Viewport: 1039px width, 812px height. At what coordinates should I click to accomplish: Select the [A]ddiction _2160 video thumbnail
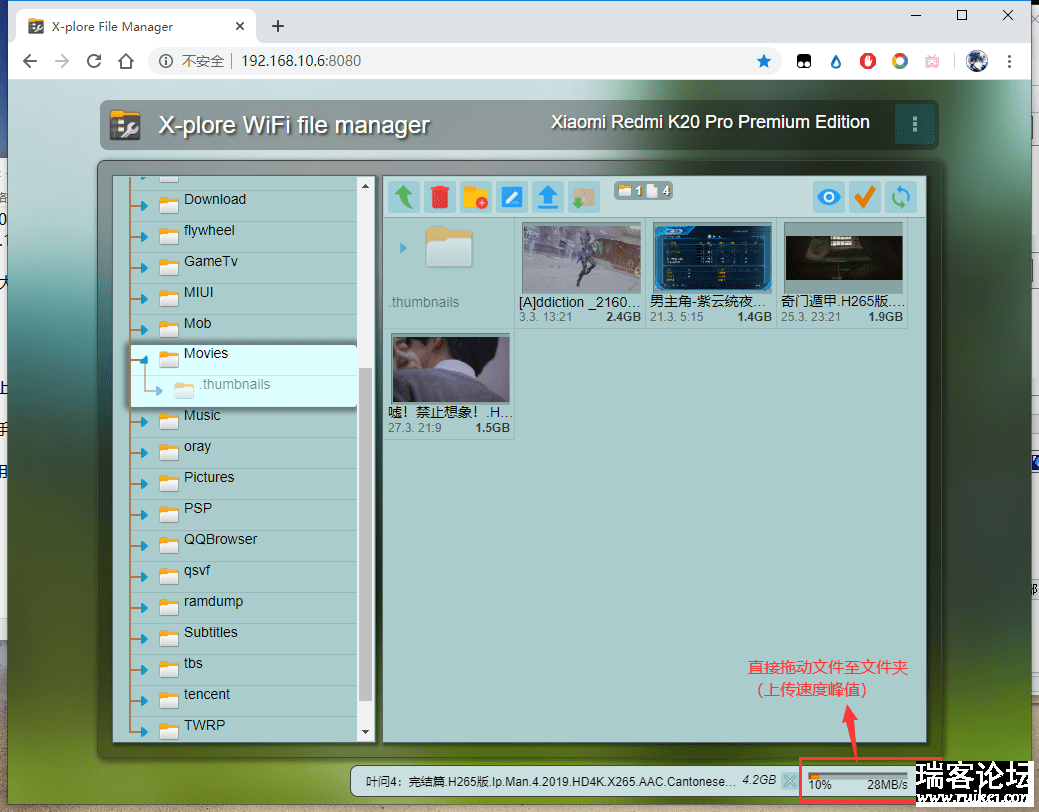[581, 258]
